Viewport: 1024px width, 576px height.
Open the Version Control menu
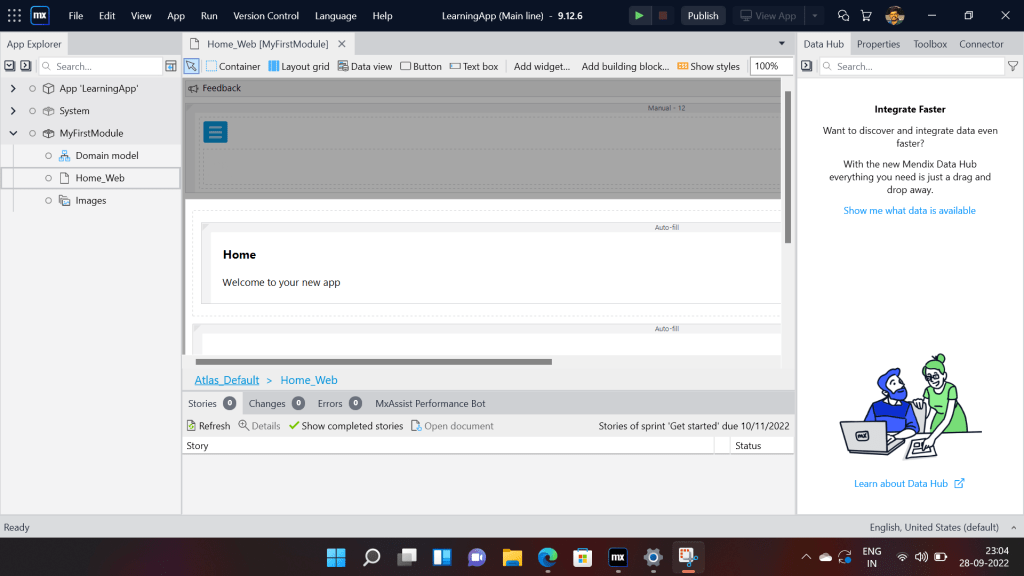click(266, 16)
